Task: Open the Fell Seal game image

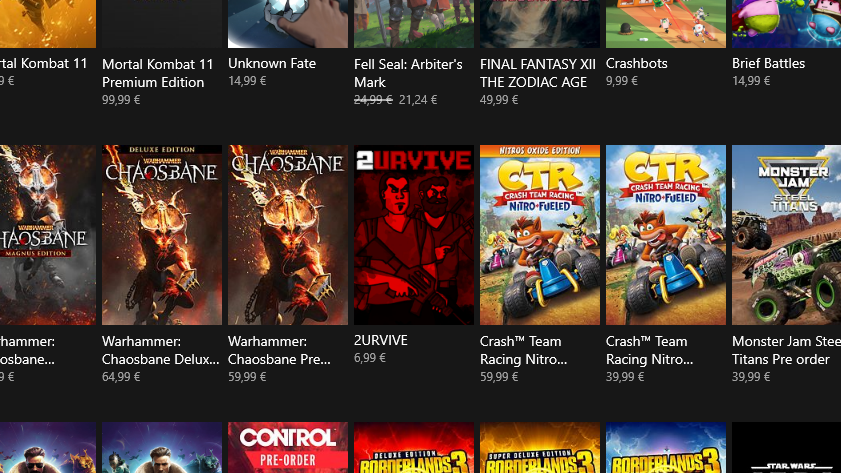Action: 414,24
